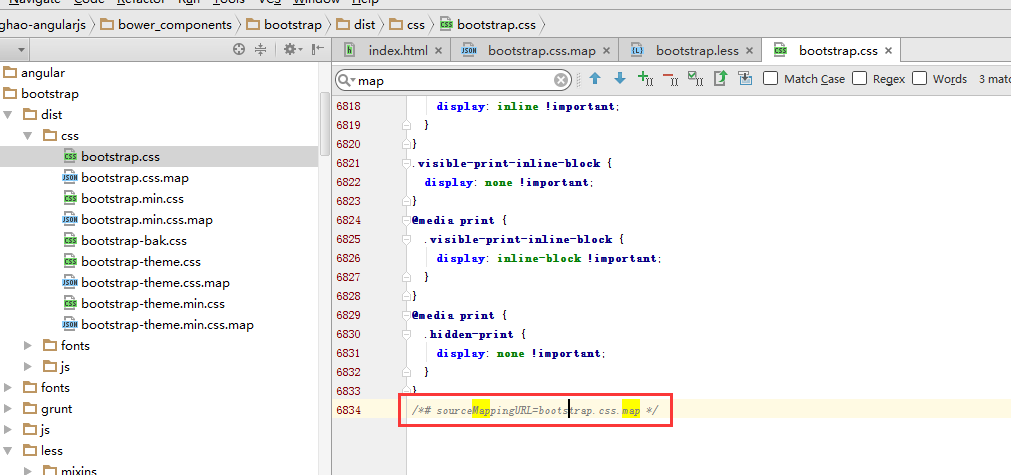Expand the grunt folder arrow
The height and width of the screenshot is (475, 1011).
(8, 409)
